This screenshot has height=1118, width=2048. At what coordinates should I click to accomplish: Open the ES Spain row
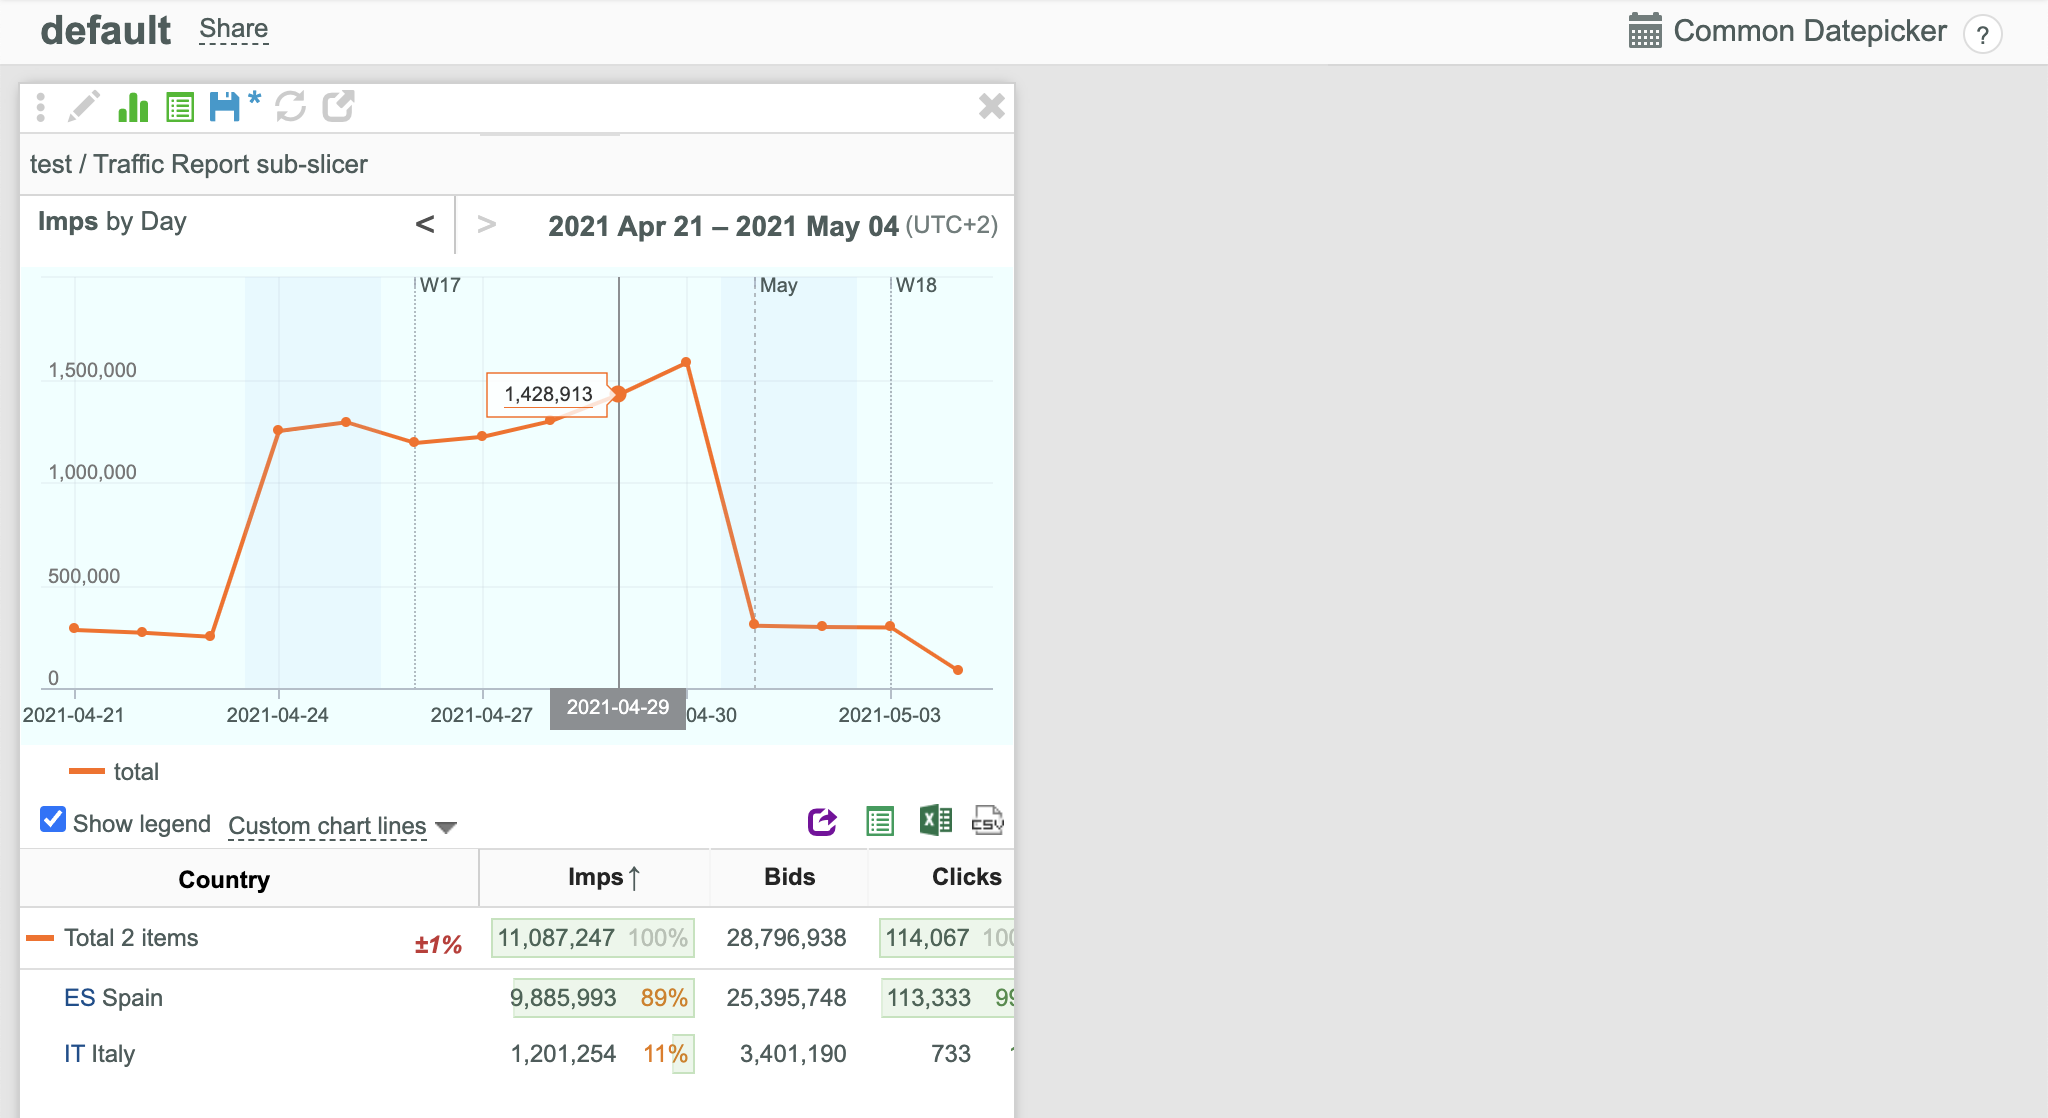click(x=113, y=998)
